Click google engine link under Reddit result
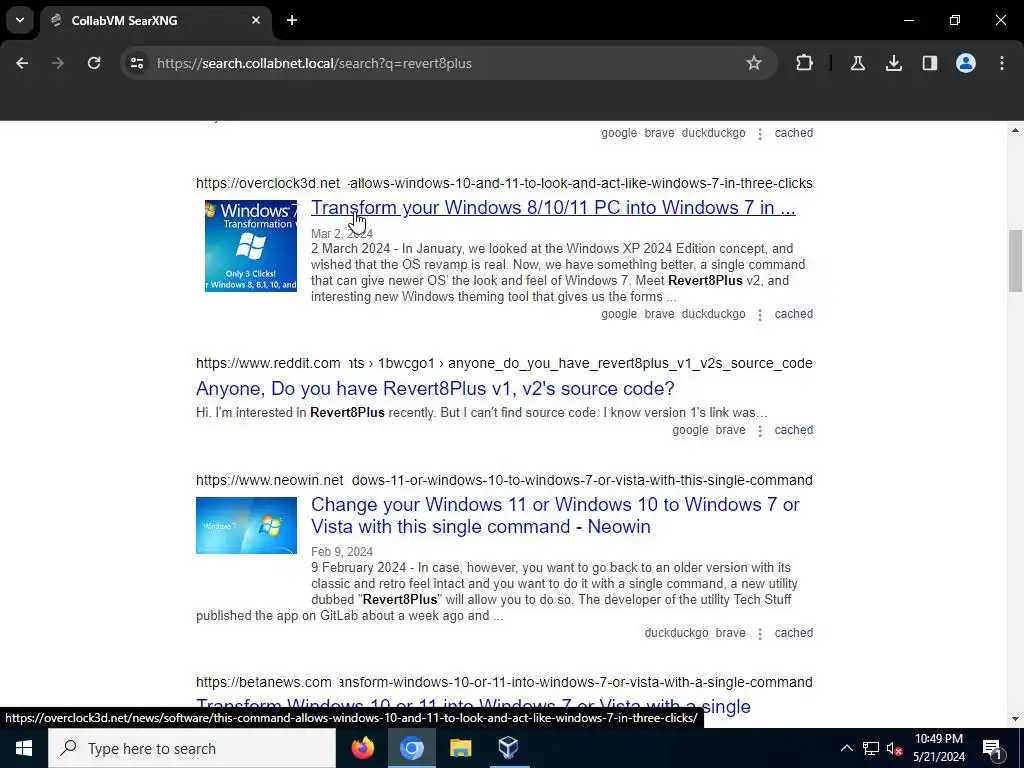 tap(690, 430)
